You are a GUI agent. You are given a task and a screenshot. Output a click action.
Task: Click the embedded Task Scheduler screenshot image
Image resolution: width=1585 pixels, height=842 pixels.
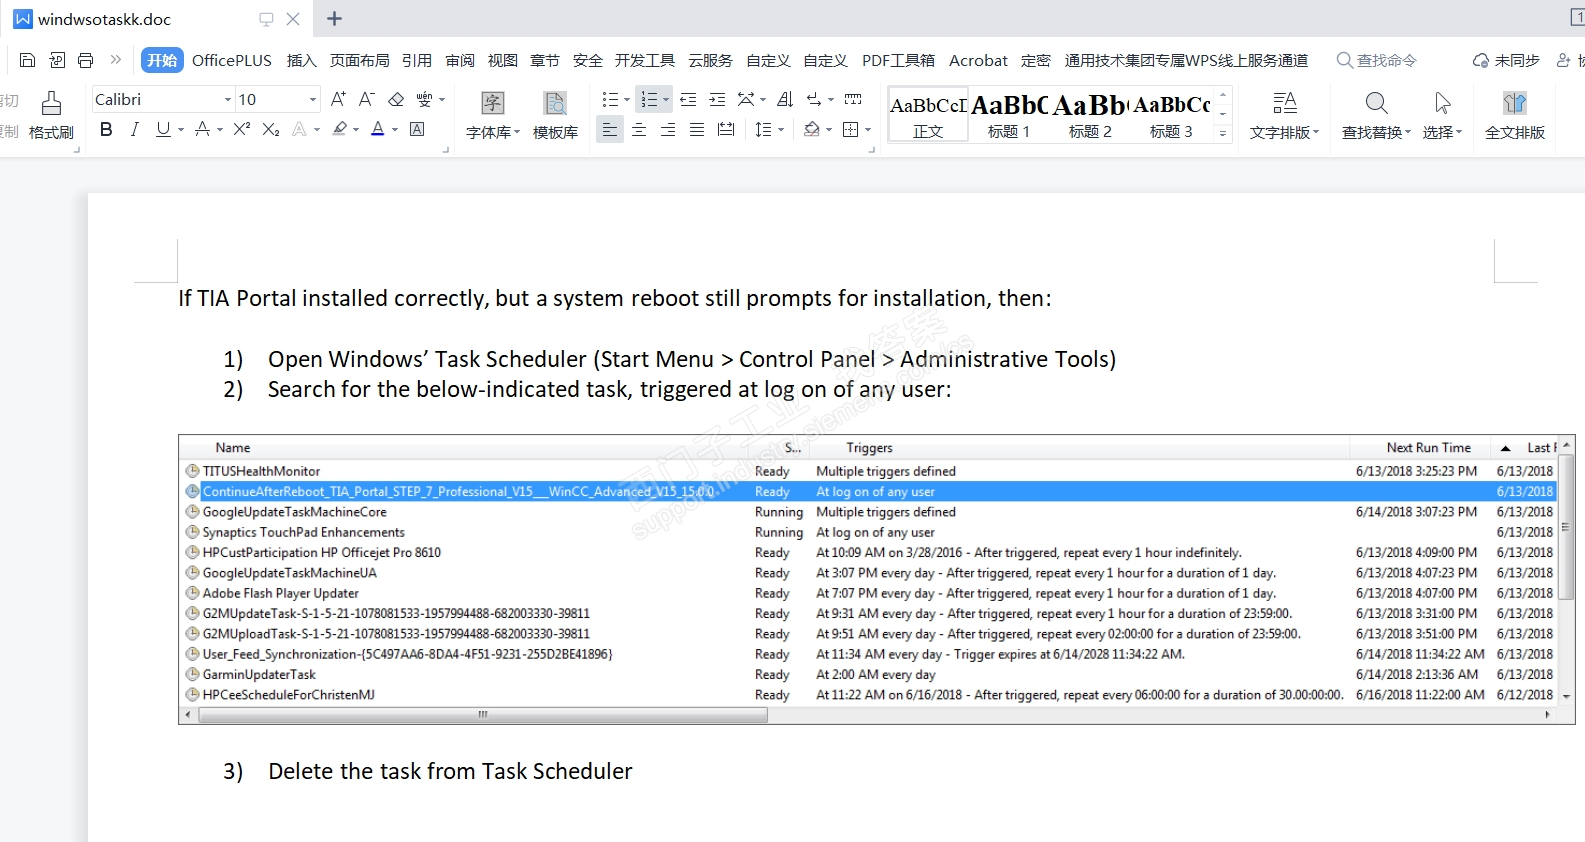point(876,579)
